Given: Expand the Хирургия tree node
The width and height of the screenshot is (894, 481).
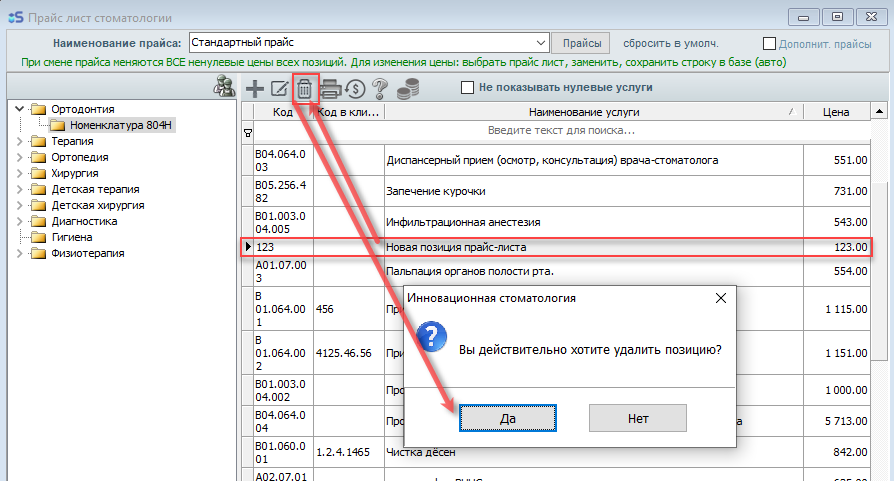Looking at the screenshot, I should [20, 173].
